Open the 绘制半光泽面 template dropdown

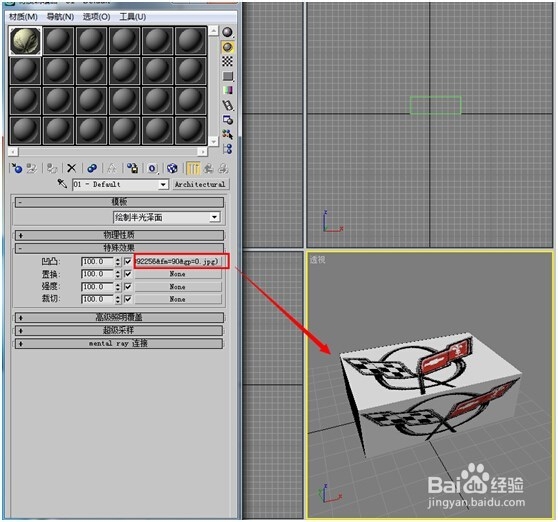pos(215,217)
